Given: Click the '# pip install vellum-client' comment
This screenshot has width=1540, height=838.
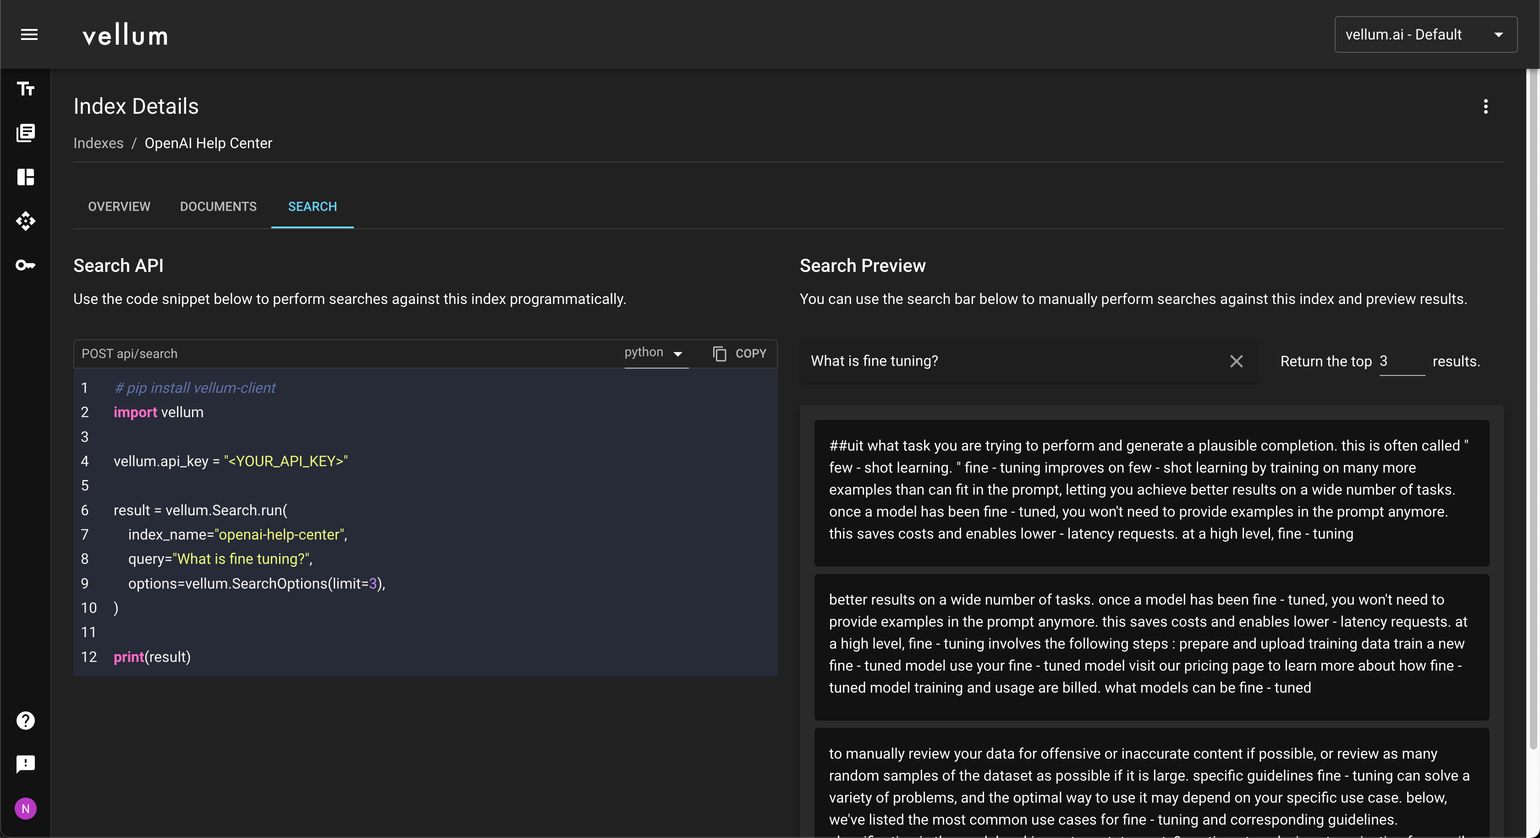Looking at the screenshot, I should click(195, 388).
